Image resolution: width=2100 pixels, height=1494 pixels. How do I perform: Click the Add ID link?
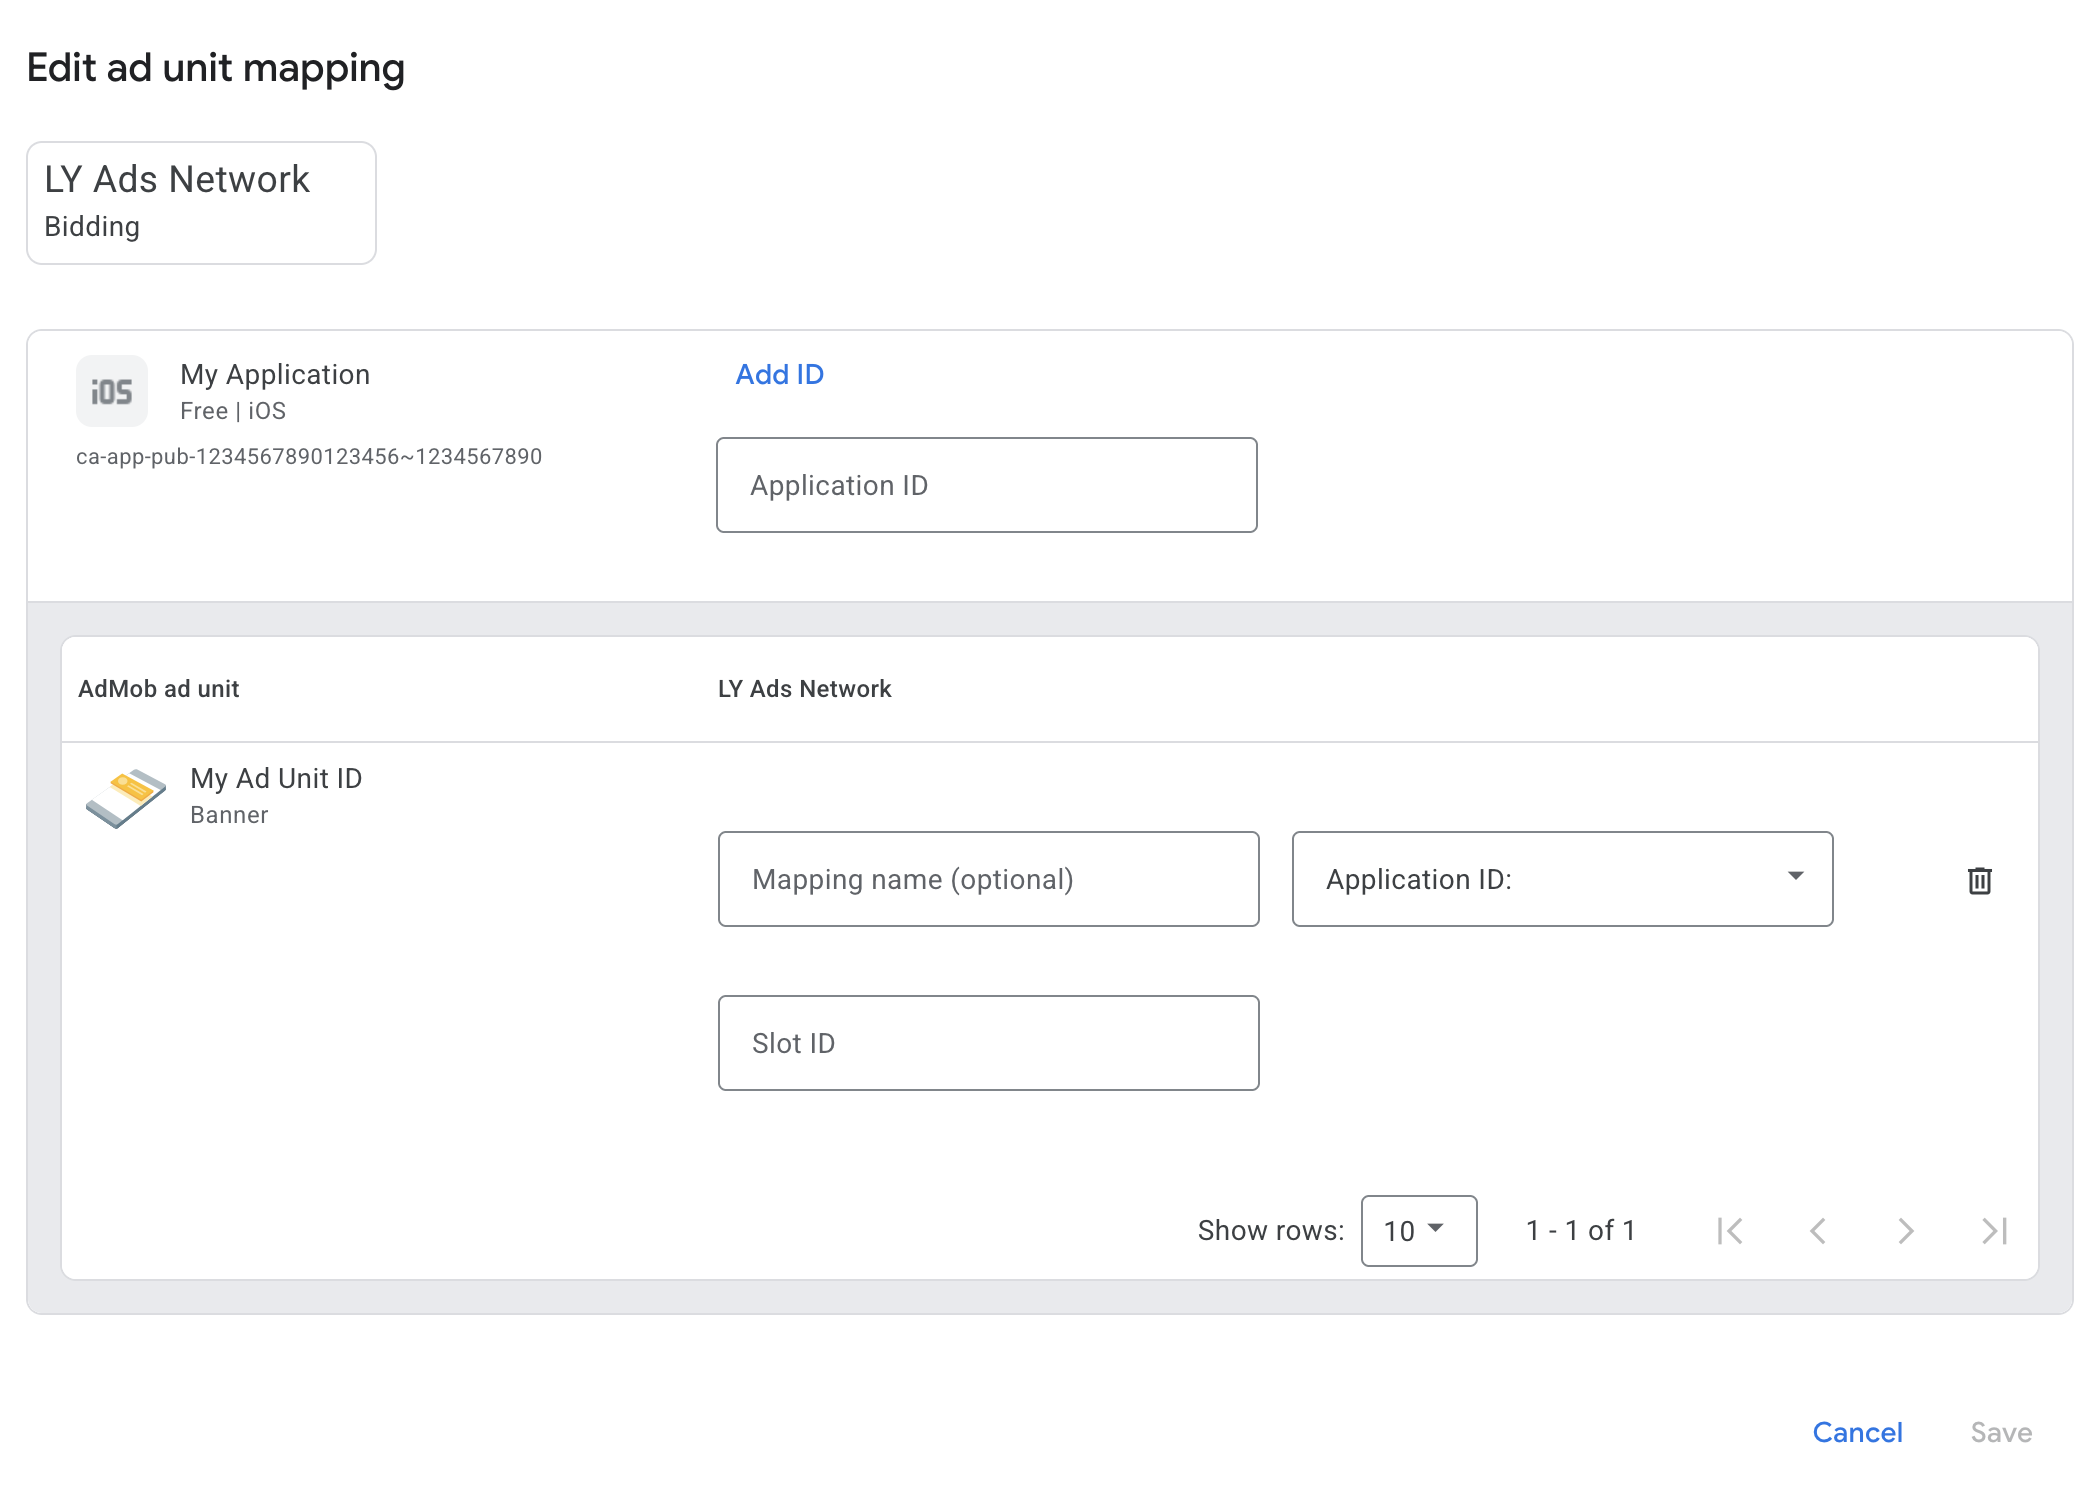pyautogui.click(x=780, y=374)
